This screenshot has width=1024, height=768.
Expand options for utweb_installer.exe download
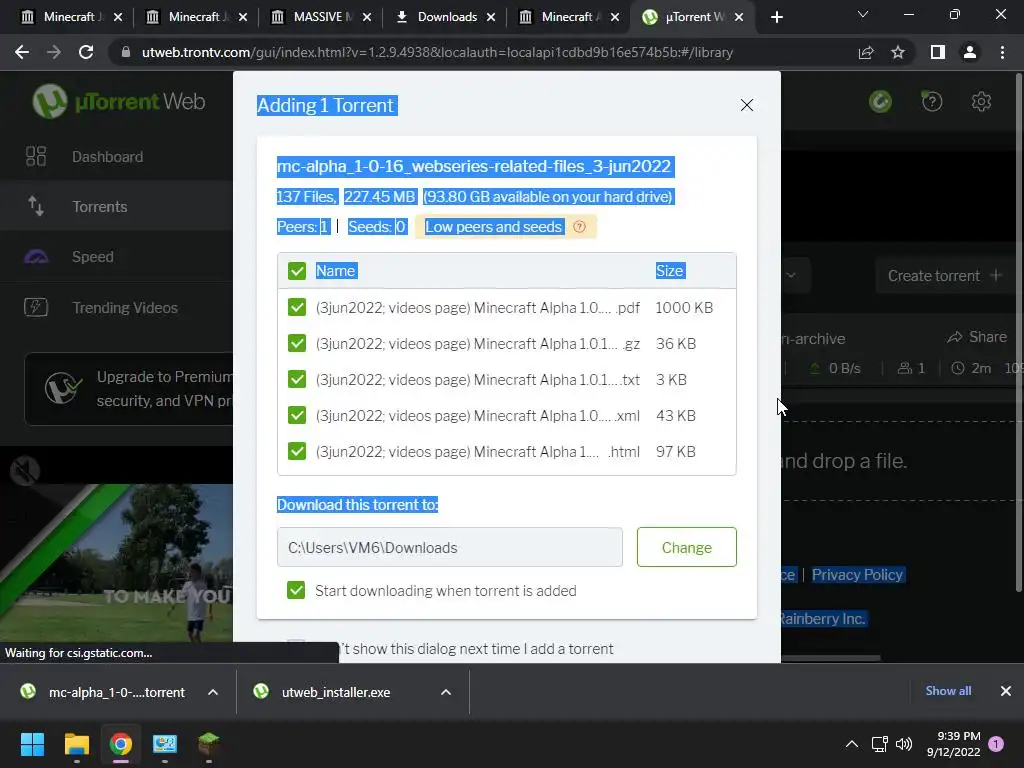coord(446,692)
